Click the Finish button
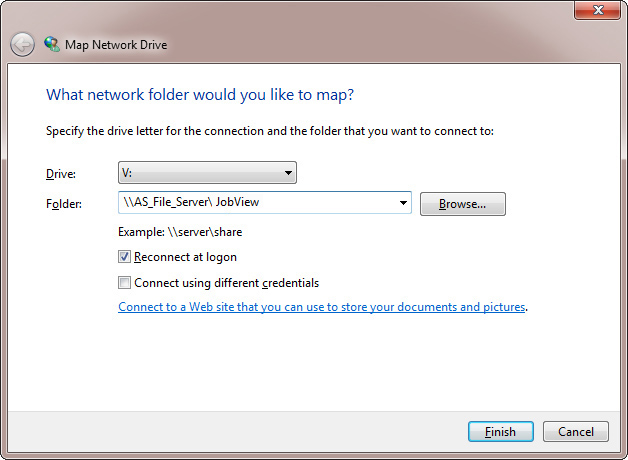628x460 pixels. (x=500, y=432)
